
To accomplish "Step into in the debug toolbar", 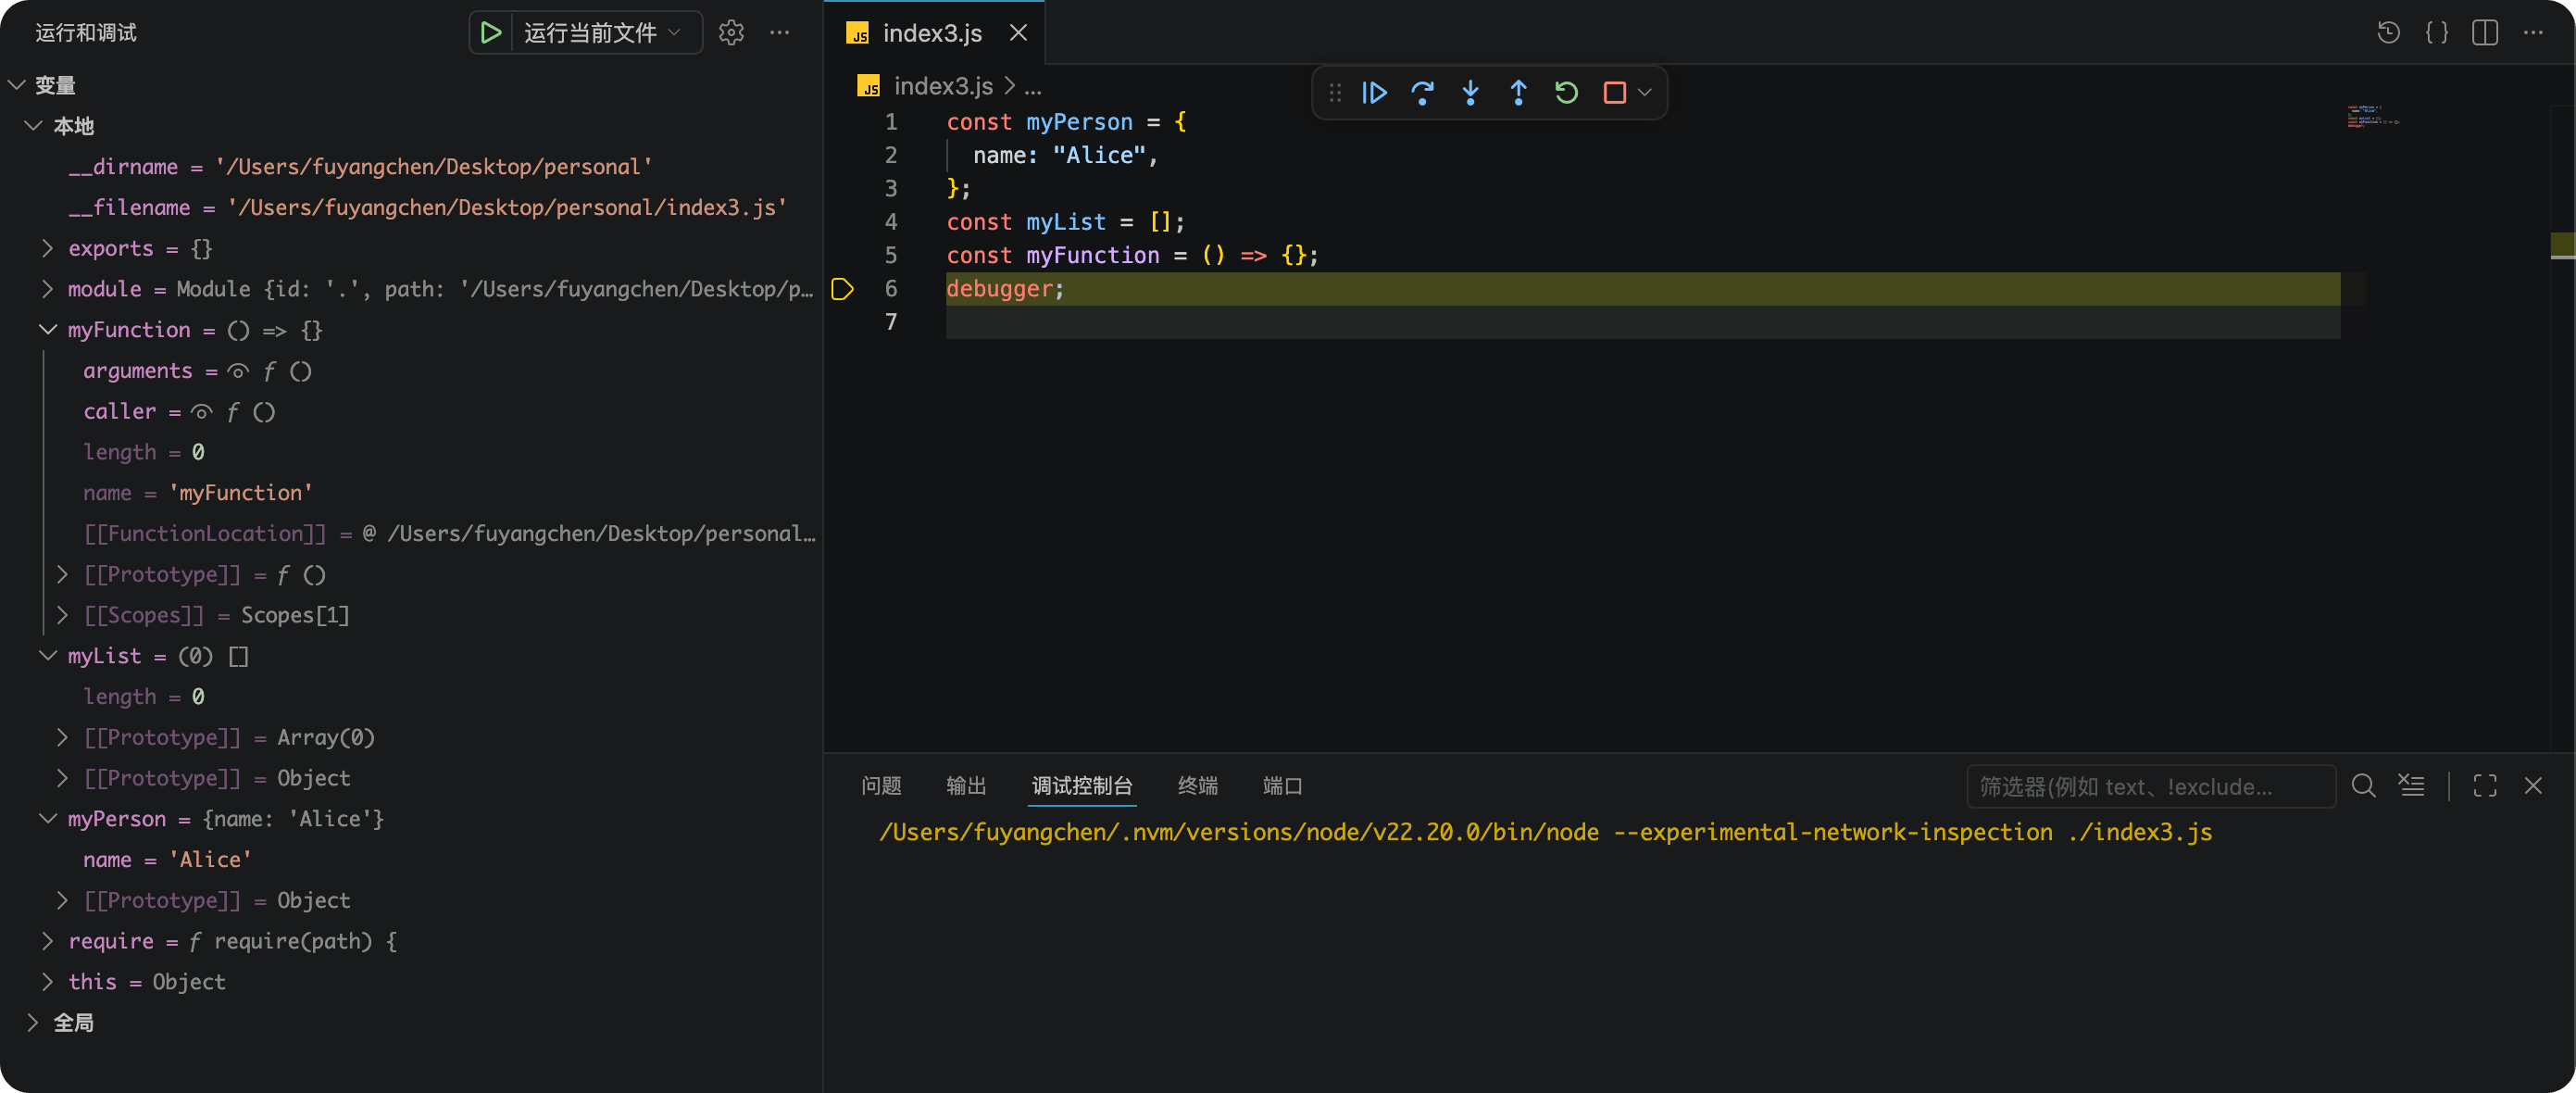I will click(x=1470, y=93).
